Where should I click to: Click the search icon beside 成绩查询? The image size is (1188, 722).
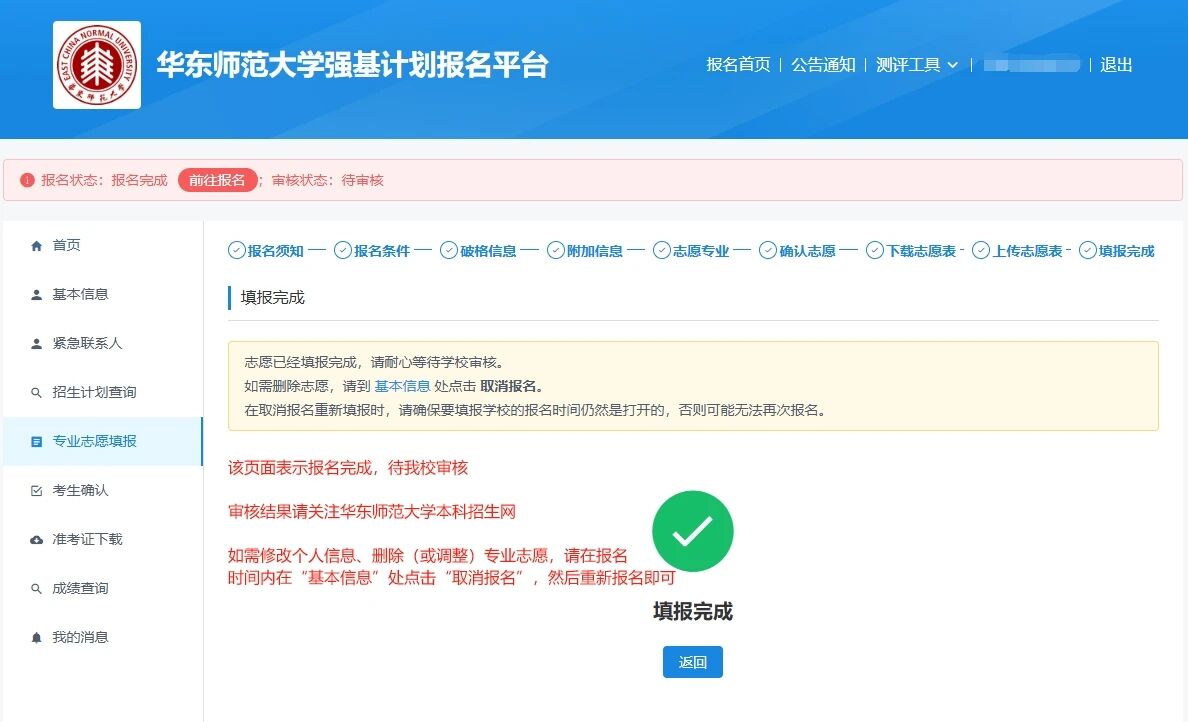(x=37, y=589)
